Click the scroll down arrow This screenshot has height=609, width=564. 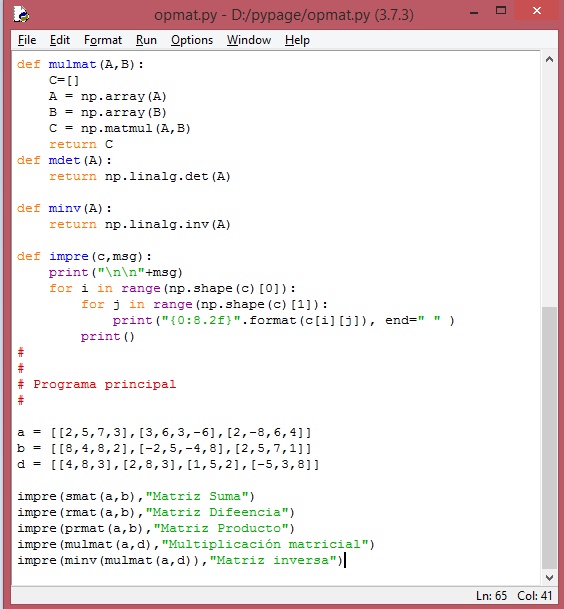549,578
